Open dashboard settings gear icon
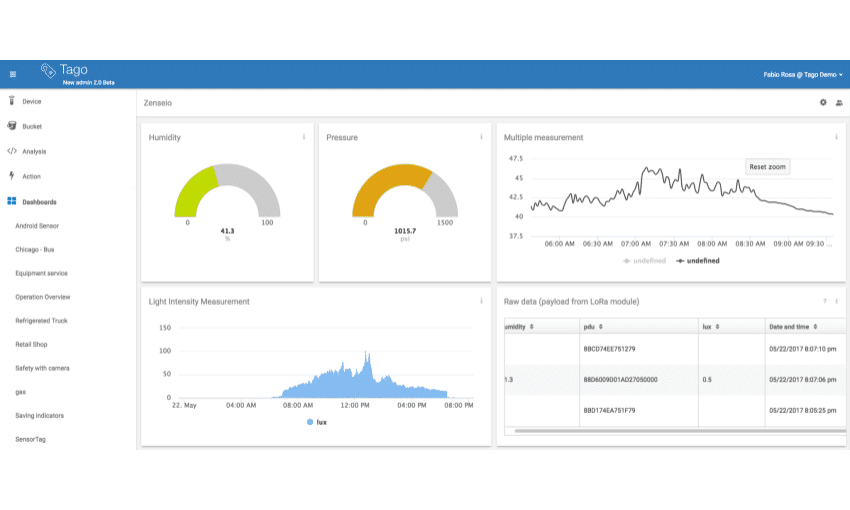Screen dimensions: 850x510 pyautogui.click(x=823, y=102)
